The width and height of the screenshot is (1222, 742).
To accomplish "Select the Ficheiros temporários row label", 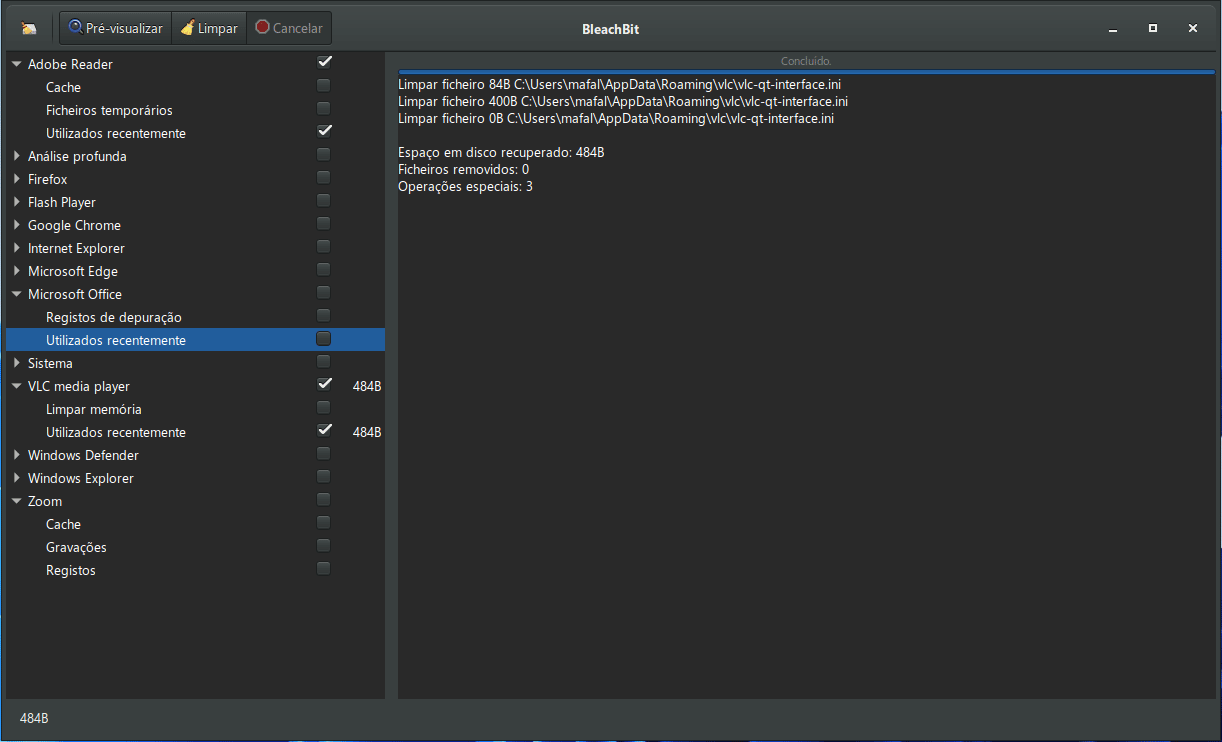I will pyautogui.click(x=109, y=110).
